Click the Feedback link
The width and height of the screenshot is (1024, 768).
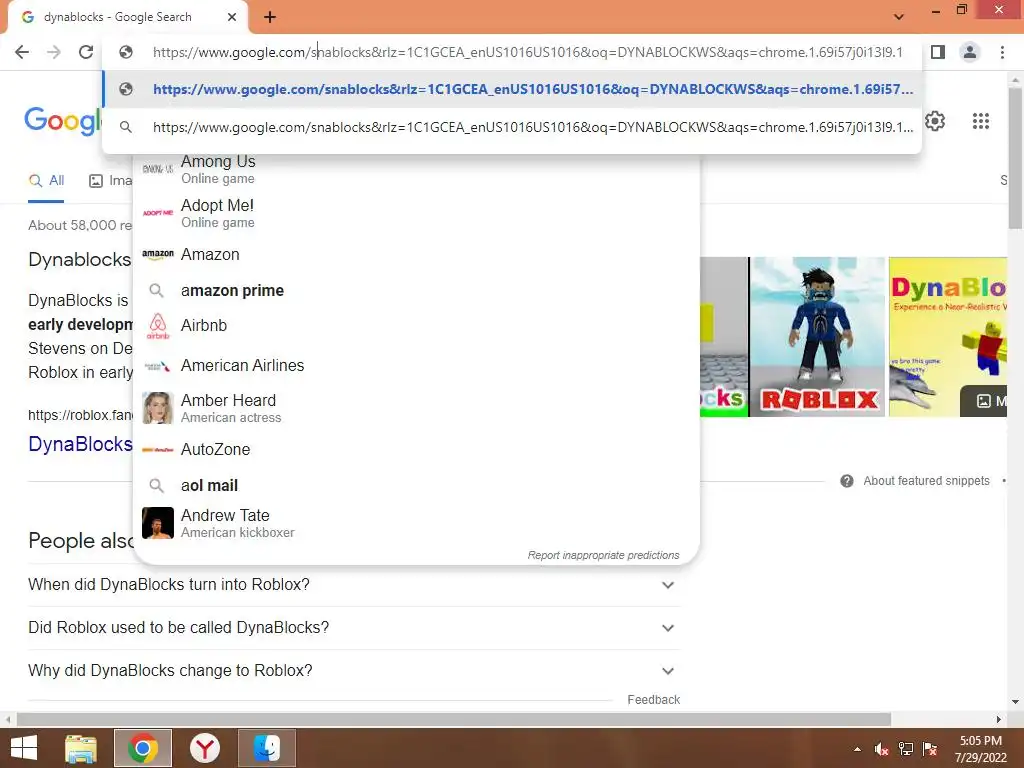point(653,699)
